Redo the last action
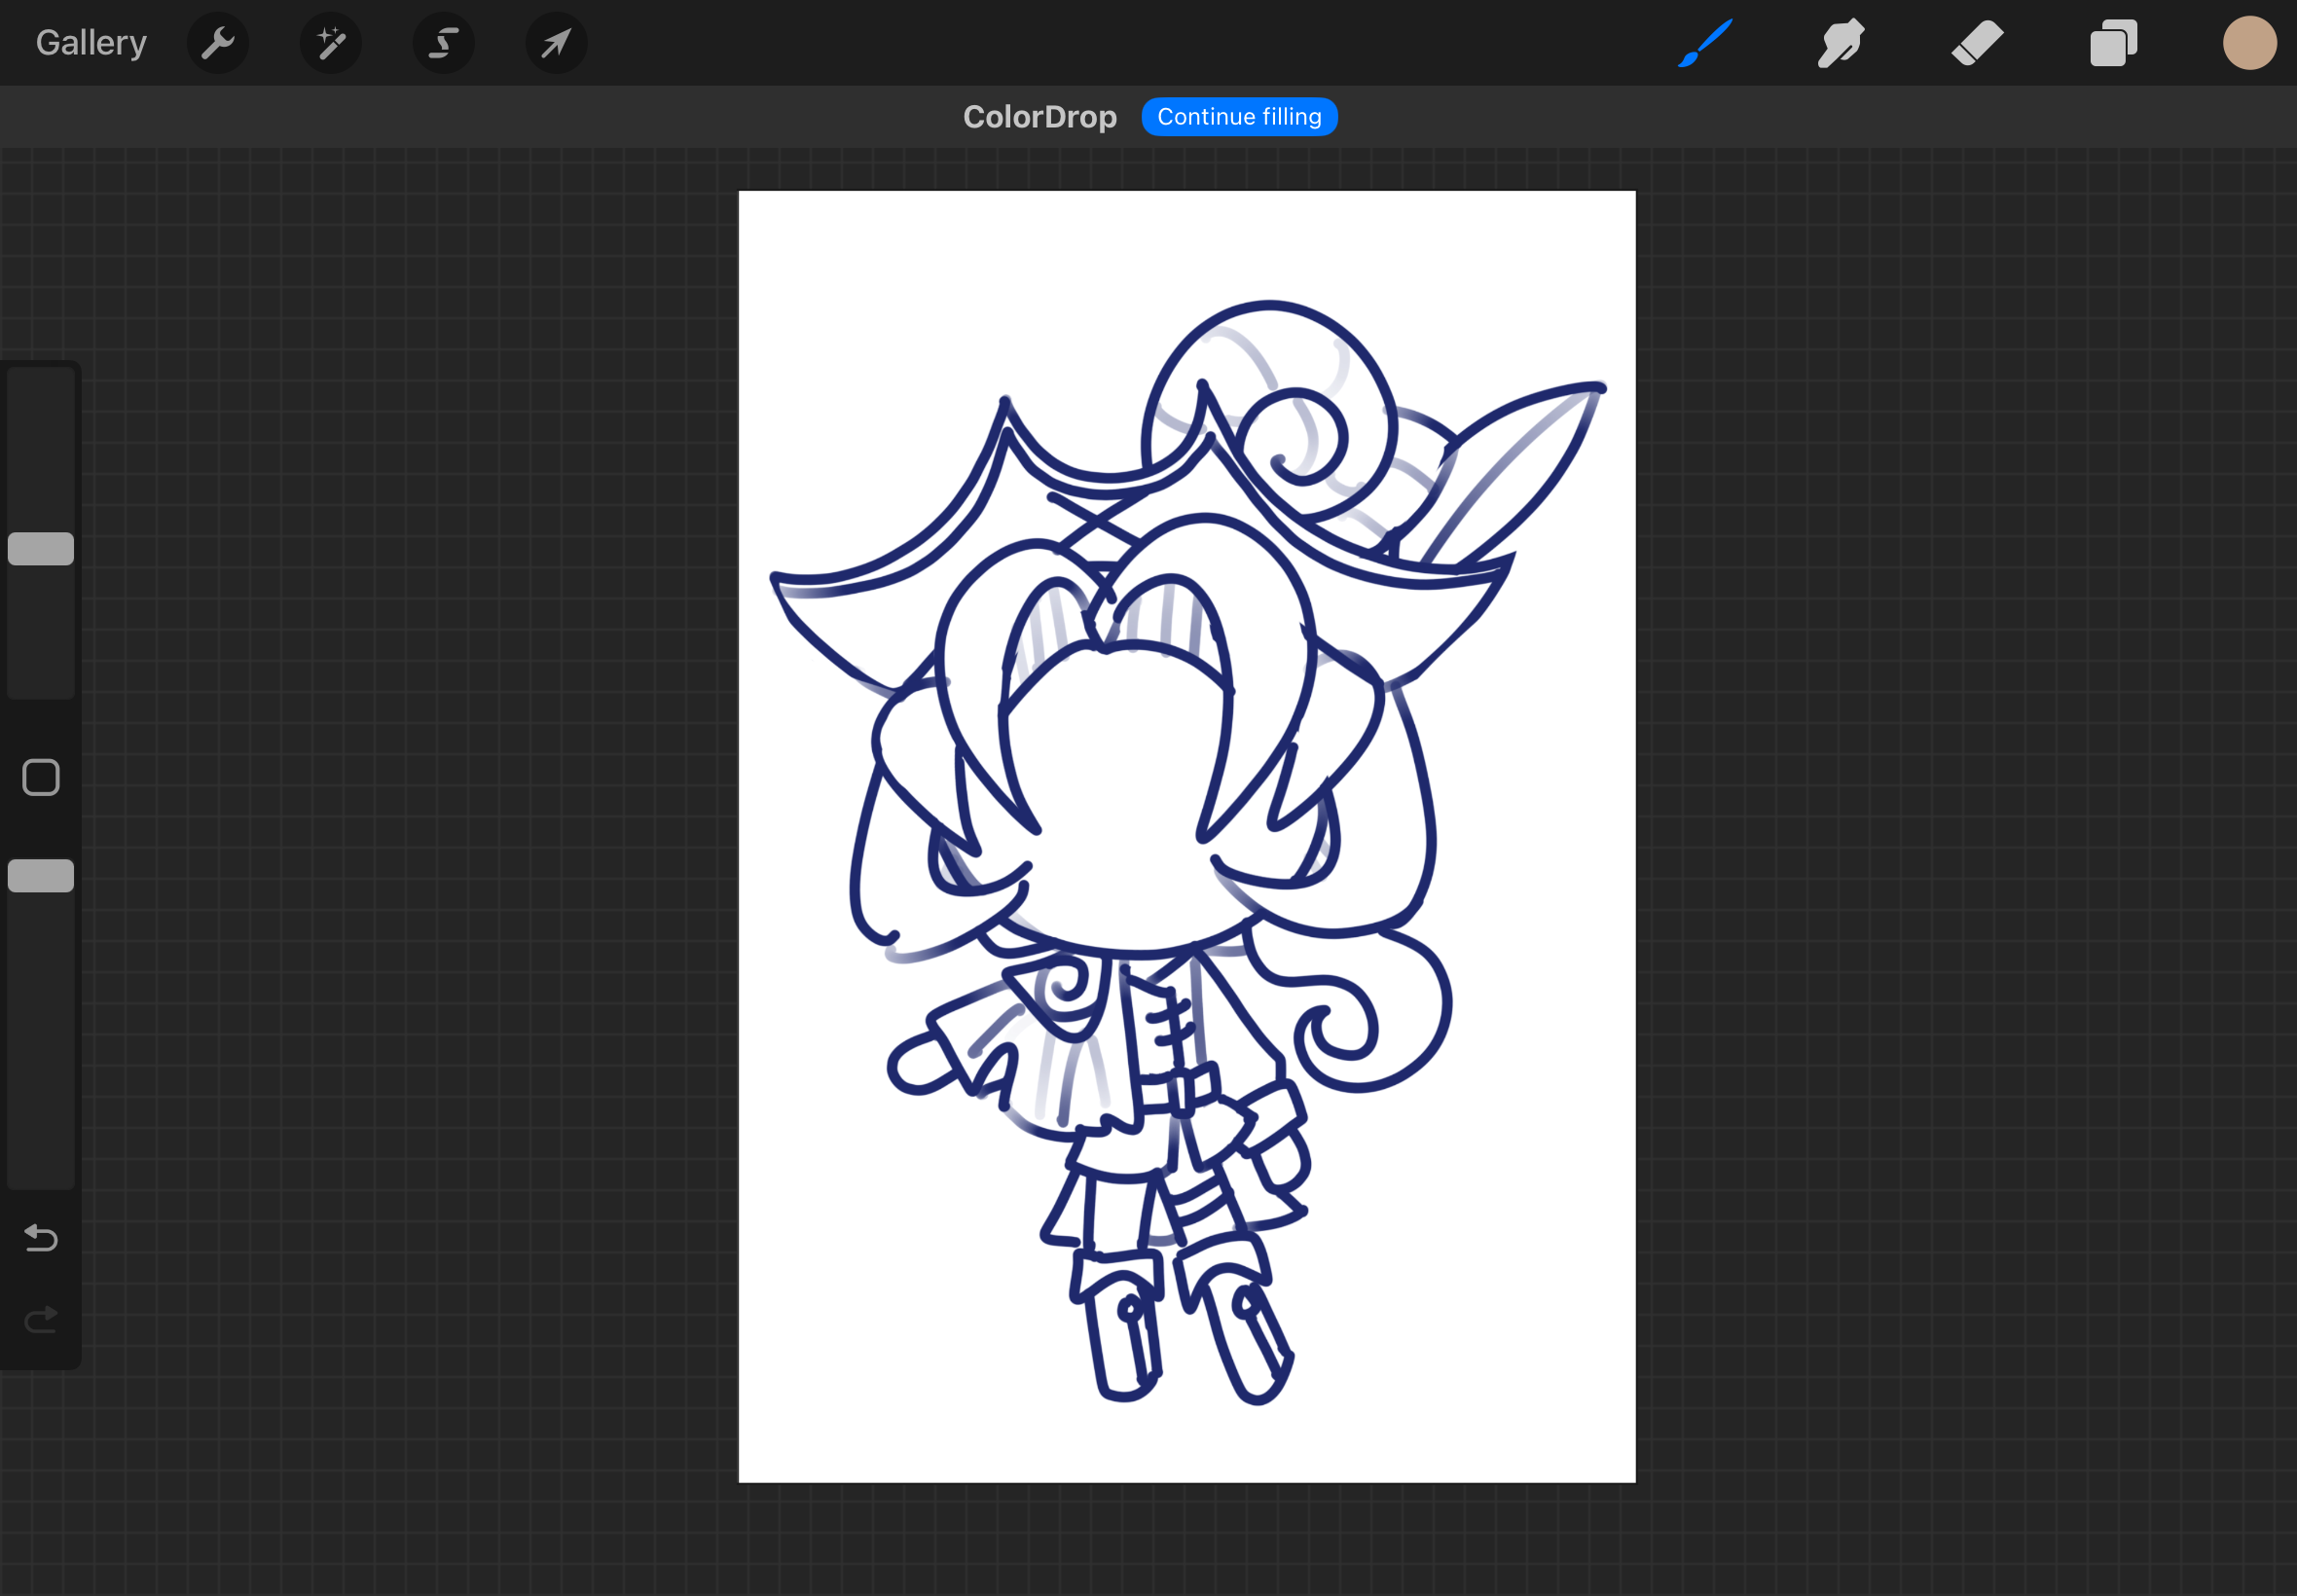This screenshot has width=2297, height=1596. pos(41,1320)
